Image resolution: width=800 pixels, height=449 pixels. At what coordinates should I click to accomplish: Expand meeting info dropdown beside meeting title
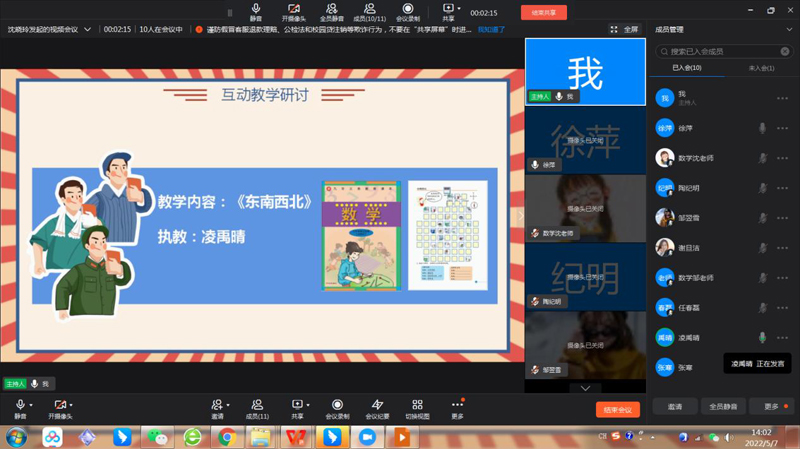(87, 30)
